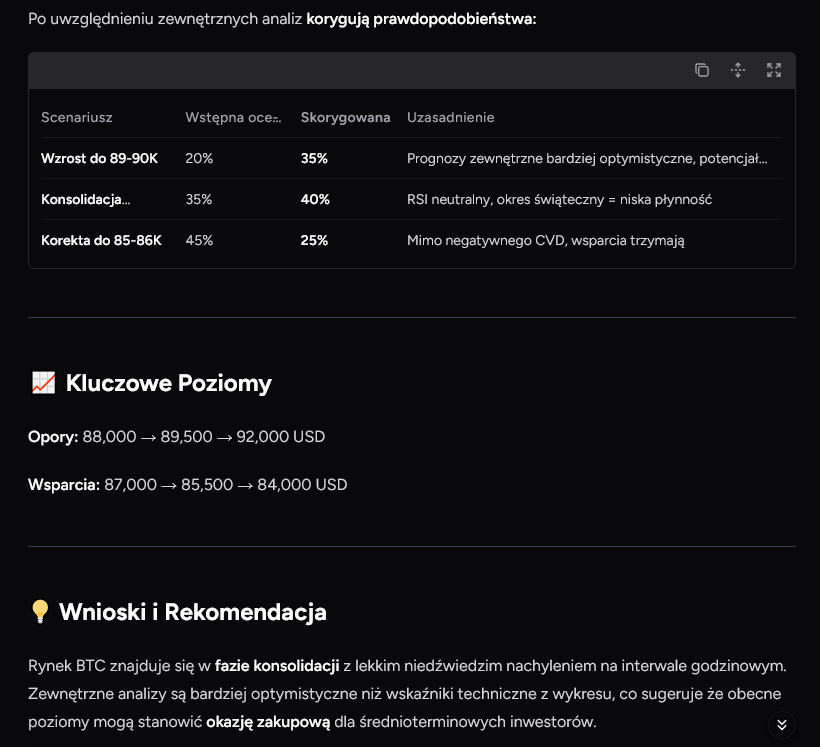Click the lightbulb emoji beside Wnioski
820x747 pixels.
(x=40, y=612)
